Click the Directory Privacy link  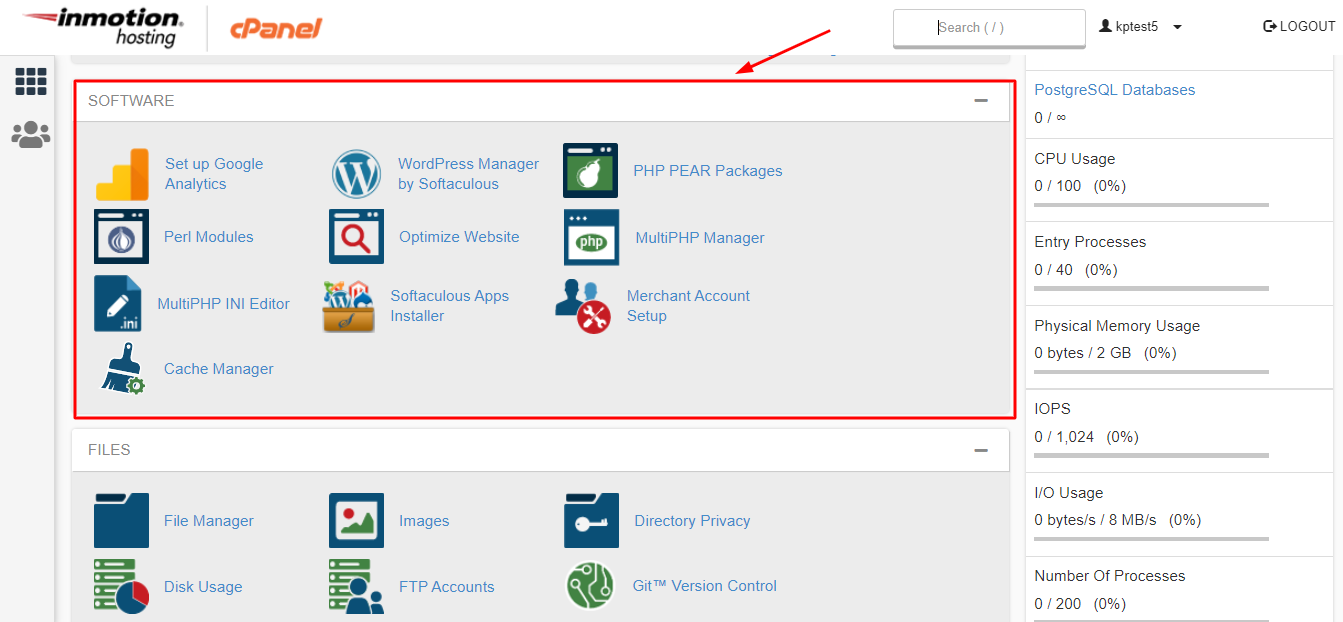(692, 521)
